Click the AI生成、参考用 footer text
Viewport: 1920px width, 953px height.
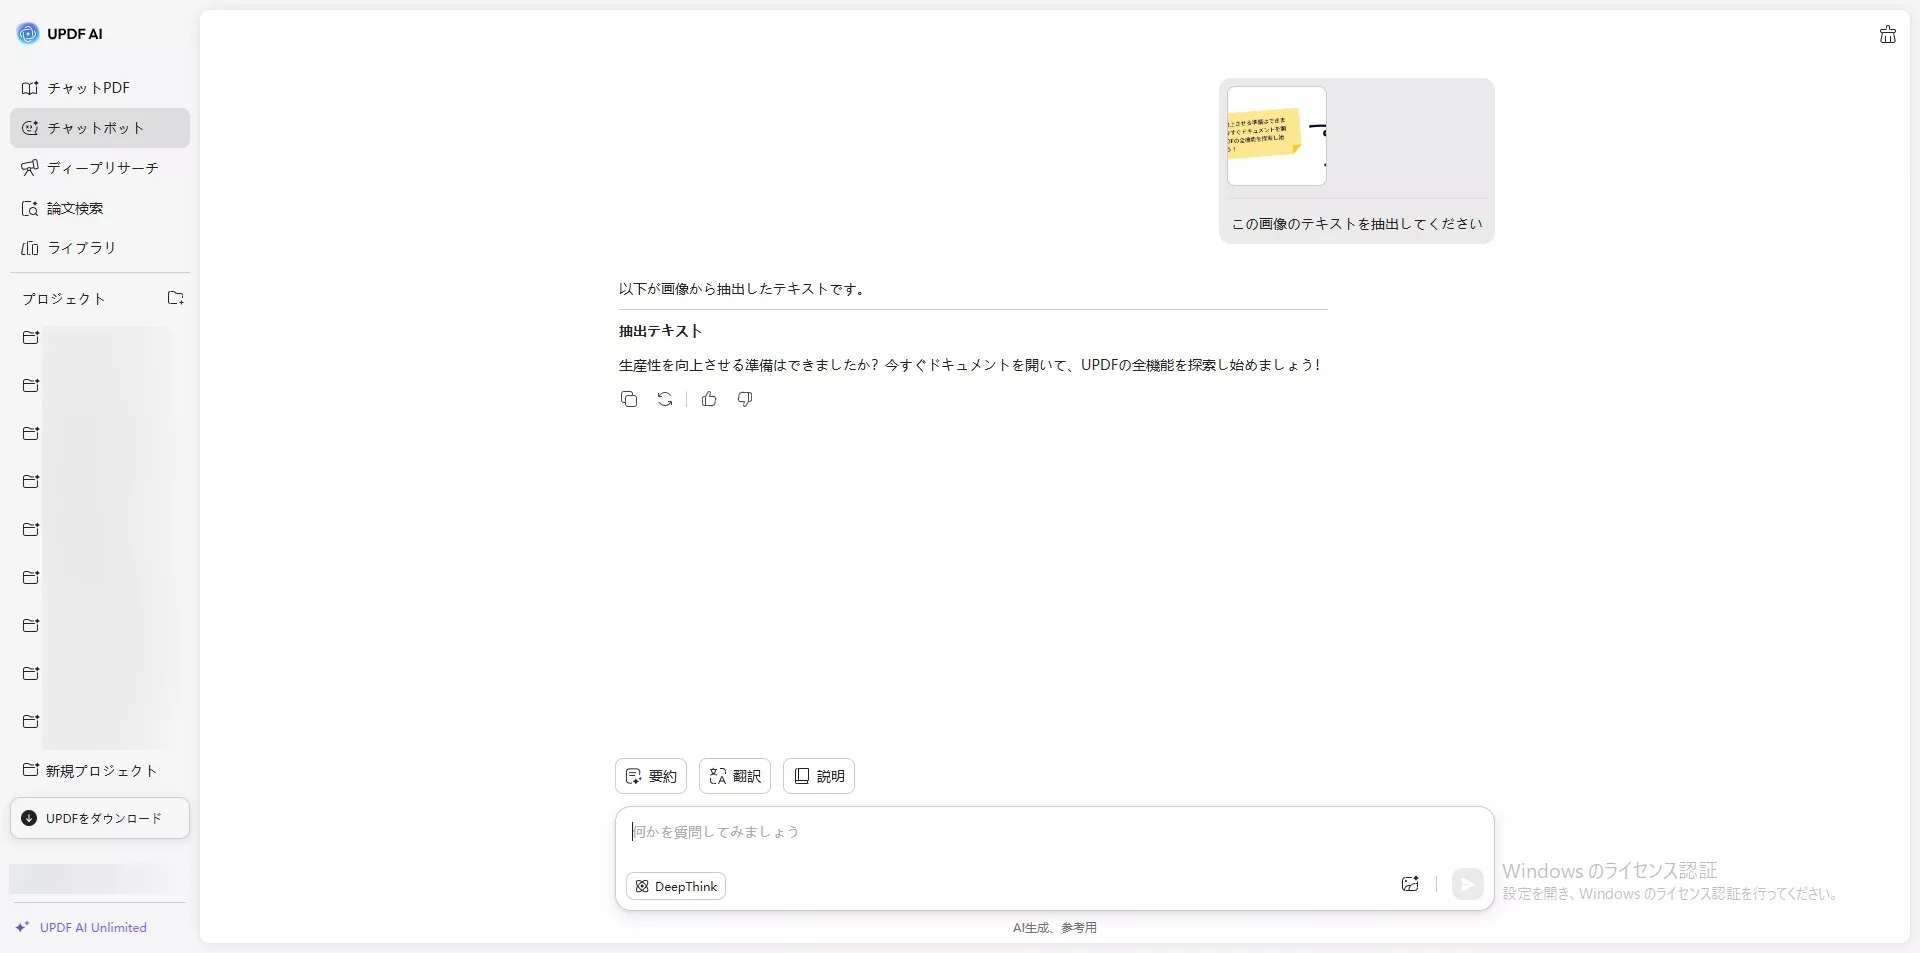point(1055,928)
